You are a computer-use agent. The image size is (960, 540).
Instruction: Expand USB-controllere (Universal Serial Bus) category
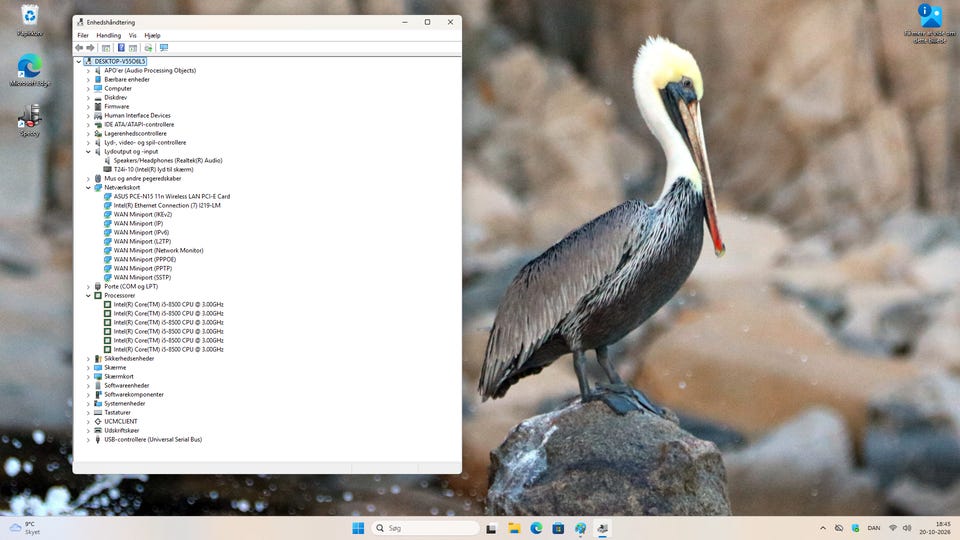tap(88, 440)
